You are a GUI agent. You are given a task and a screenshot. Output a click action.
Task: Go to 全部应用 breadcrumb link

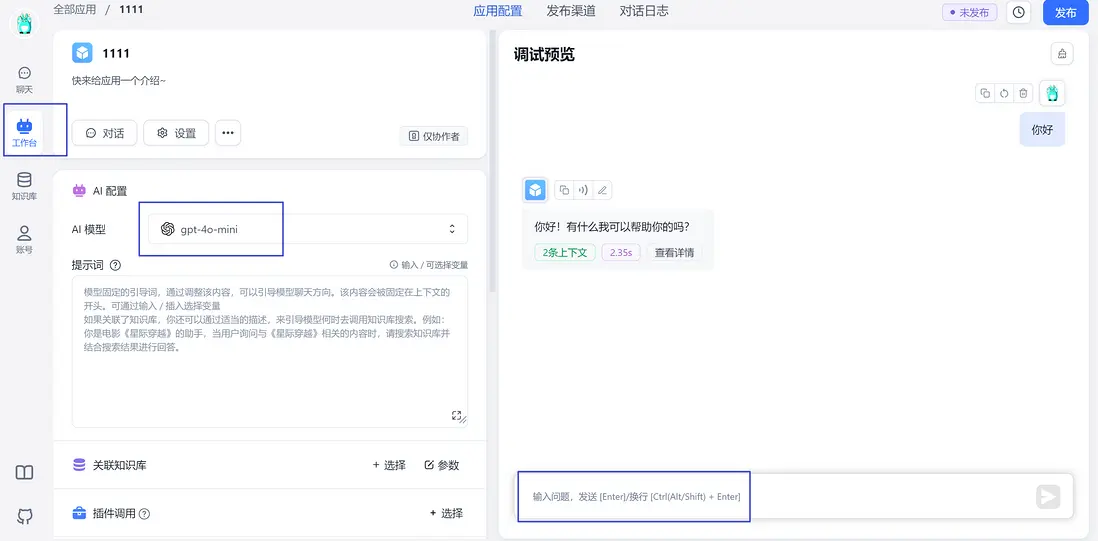pos(75,10)
